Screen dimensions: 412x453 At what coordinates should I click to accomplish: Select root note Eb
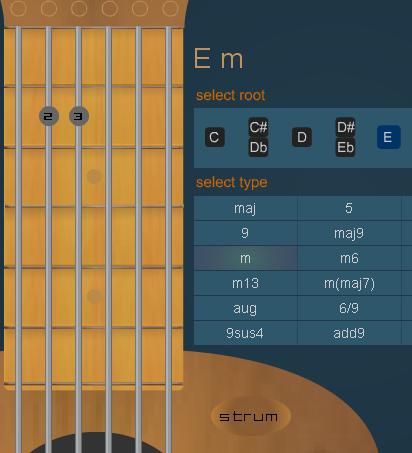pos(345,147)
